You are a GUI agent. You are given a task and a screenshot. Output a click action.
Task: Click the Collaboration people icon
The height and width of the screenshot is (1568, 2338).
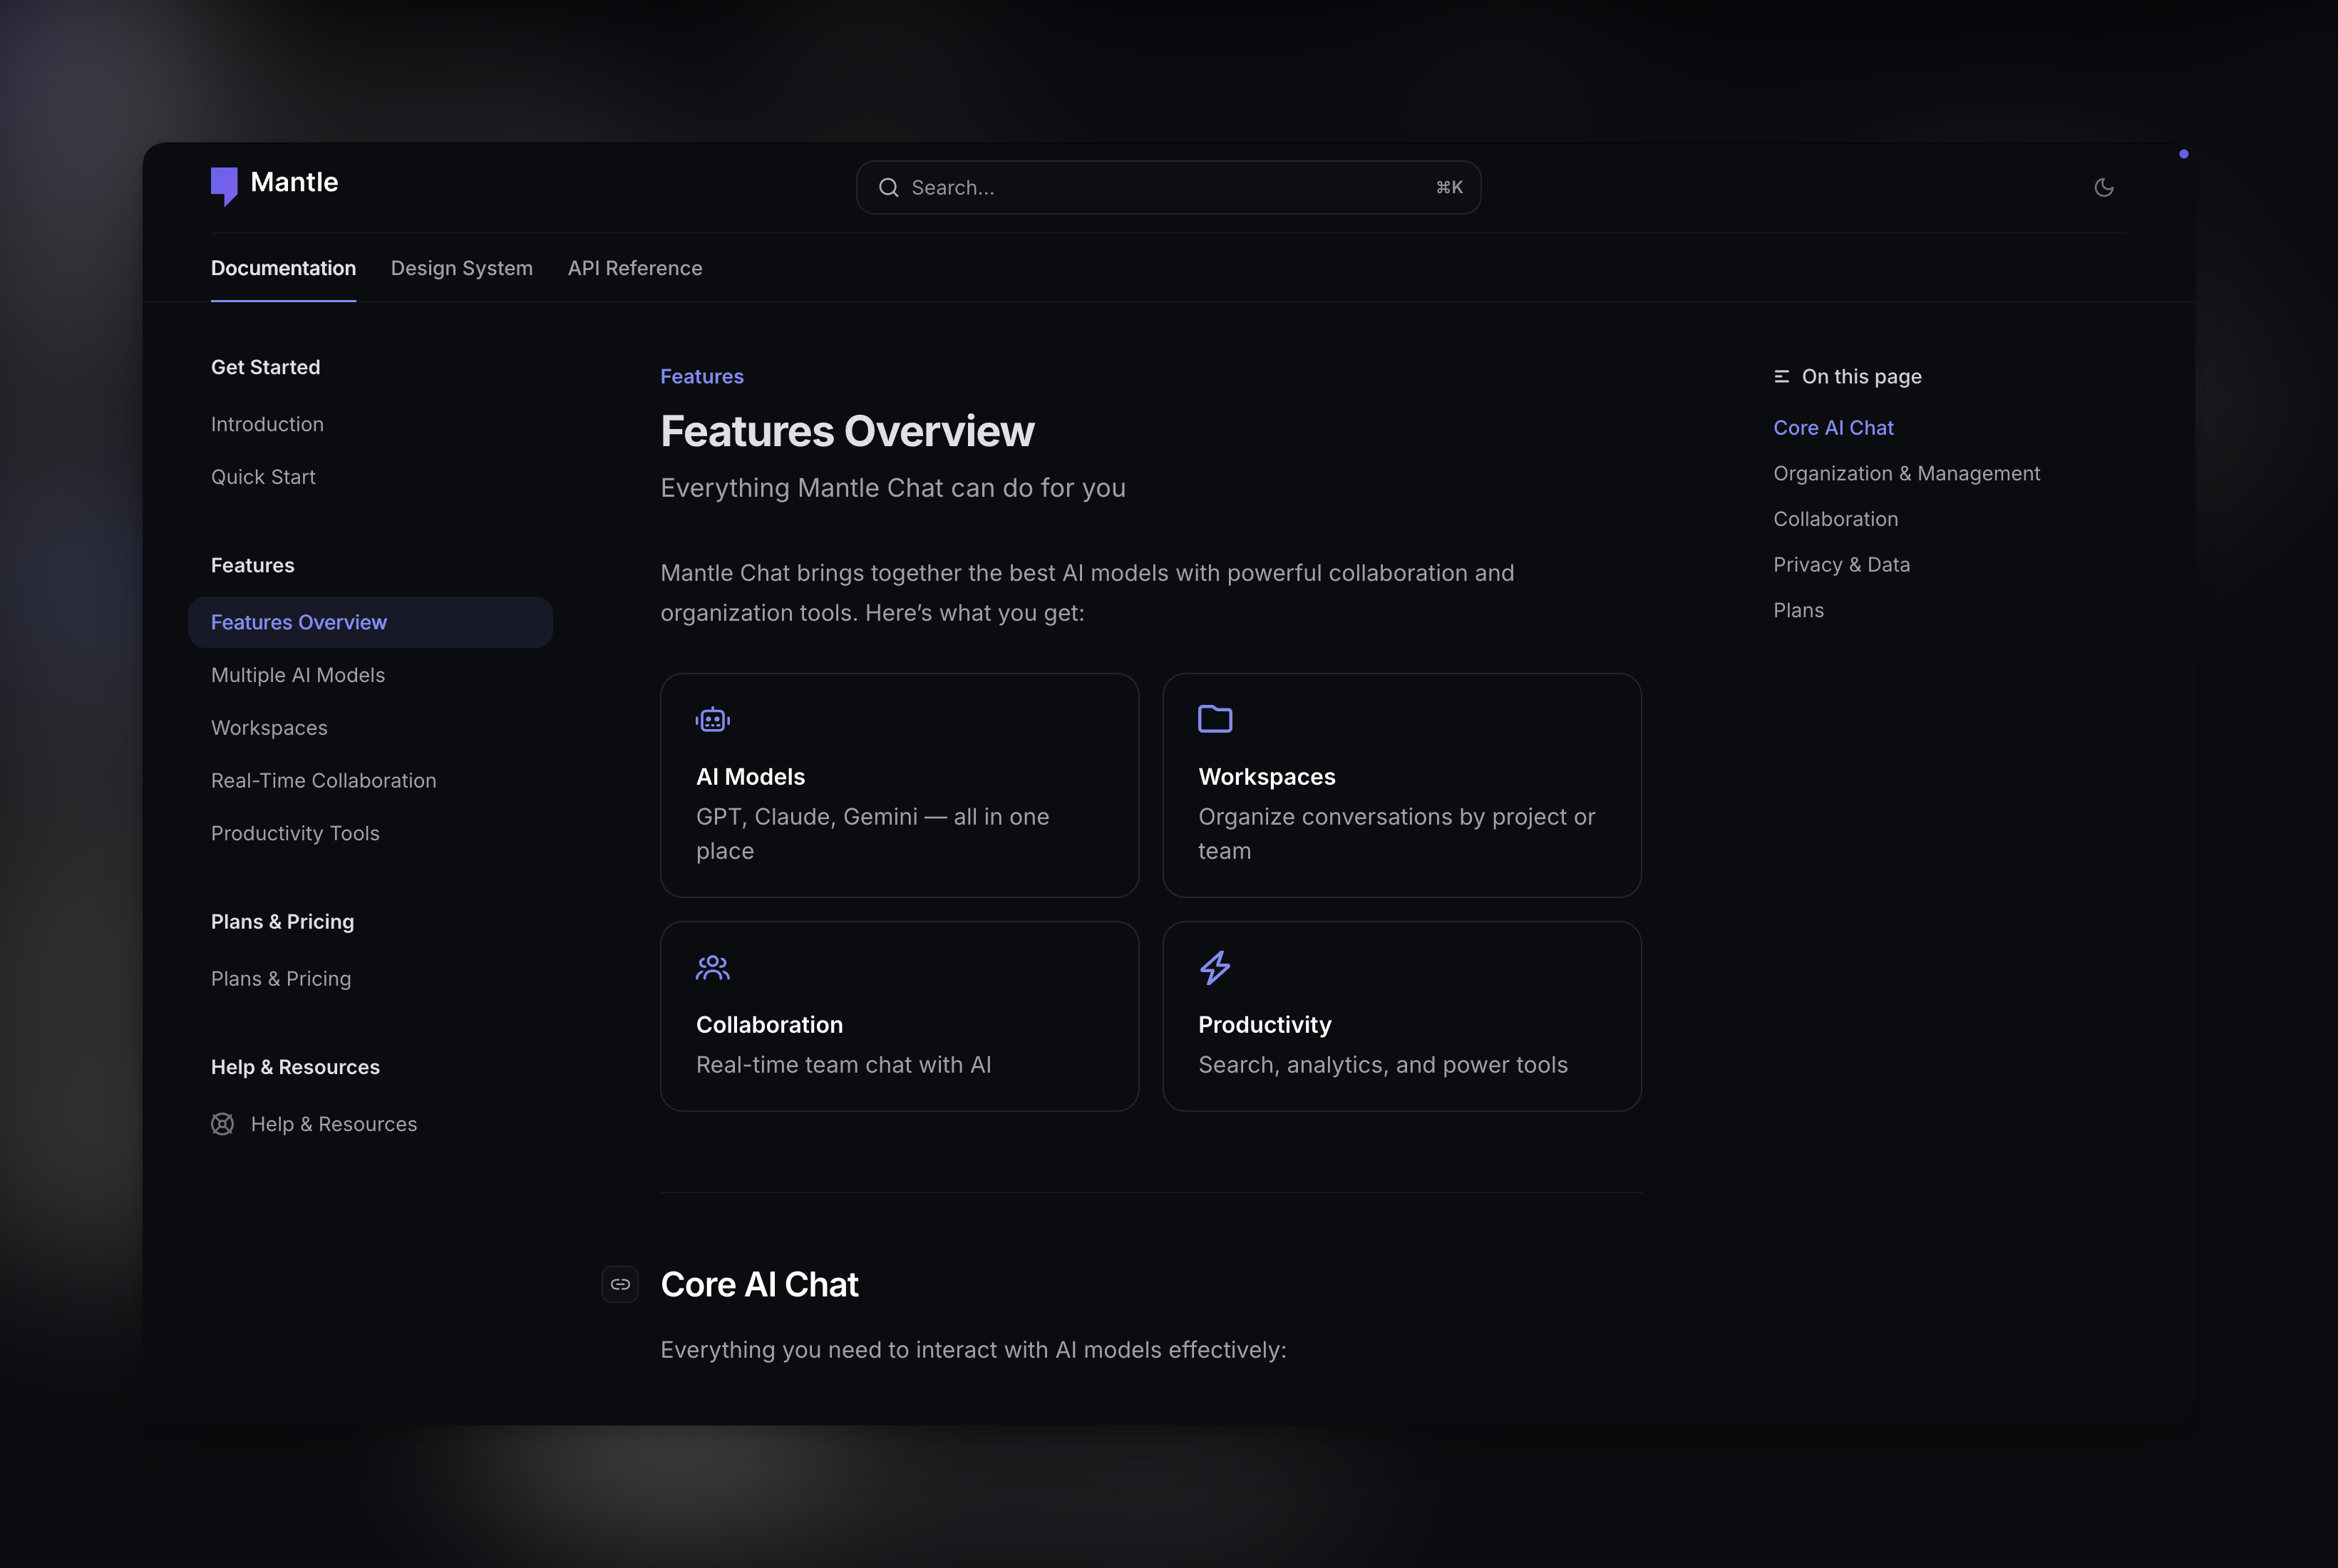point(713,967)
